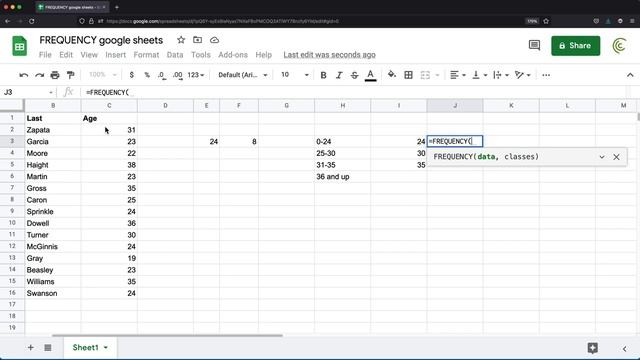640x360 pixels.
Task: Open the borders tool
Action: pyautogui.click(x=408, y=75)
